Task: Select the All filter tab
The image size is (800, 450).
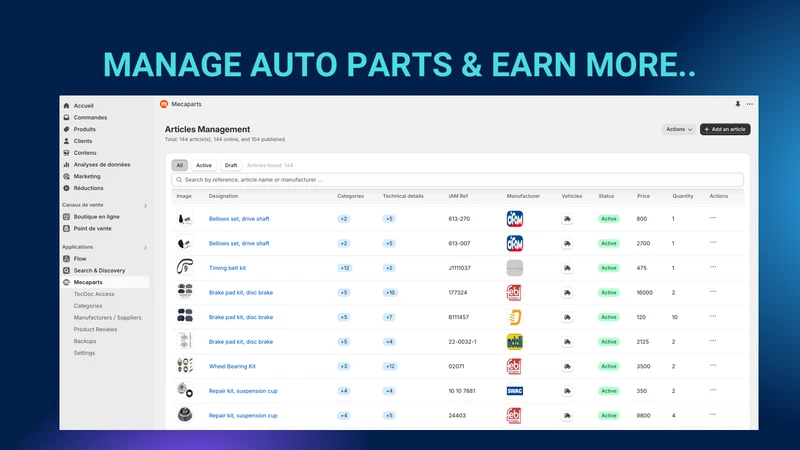Action: [180, 165]
